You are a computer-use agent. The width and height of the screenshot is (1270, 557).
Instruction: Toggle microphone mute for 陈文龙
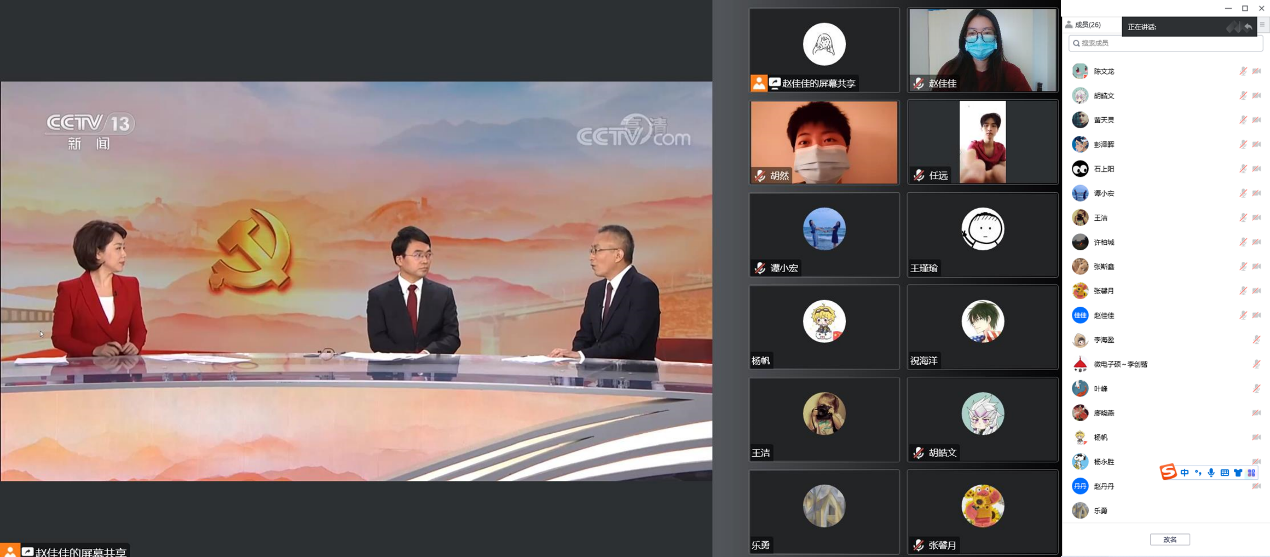click(x=1243, y=71)
